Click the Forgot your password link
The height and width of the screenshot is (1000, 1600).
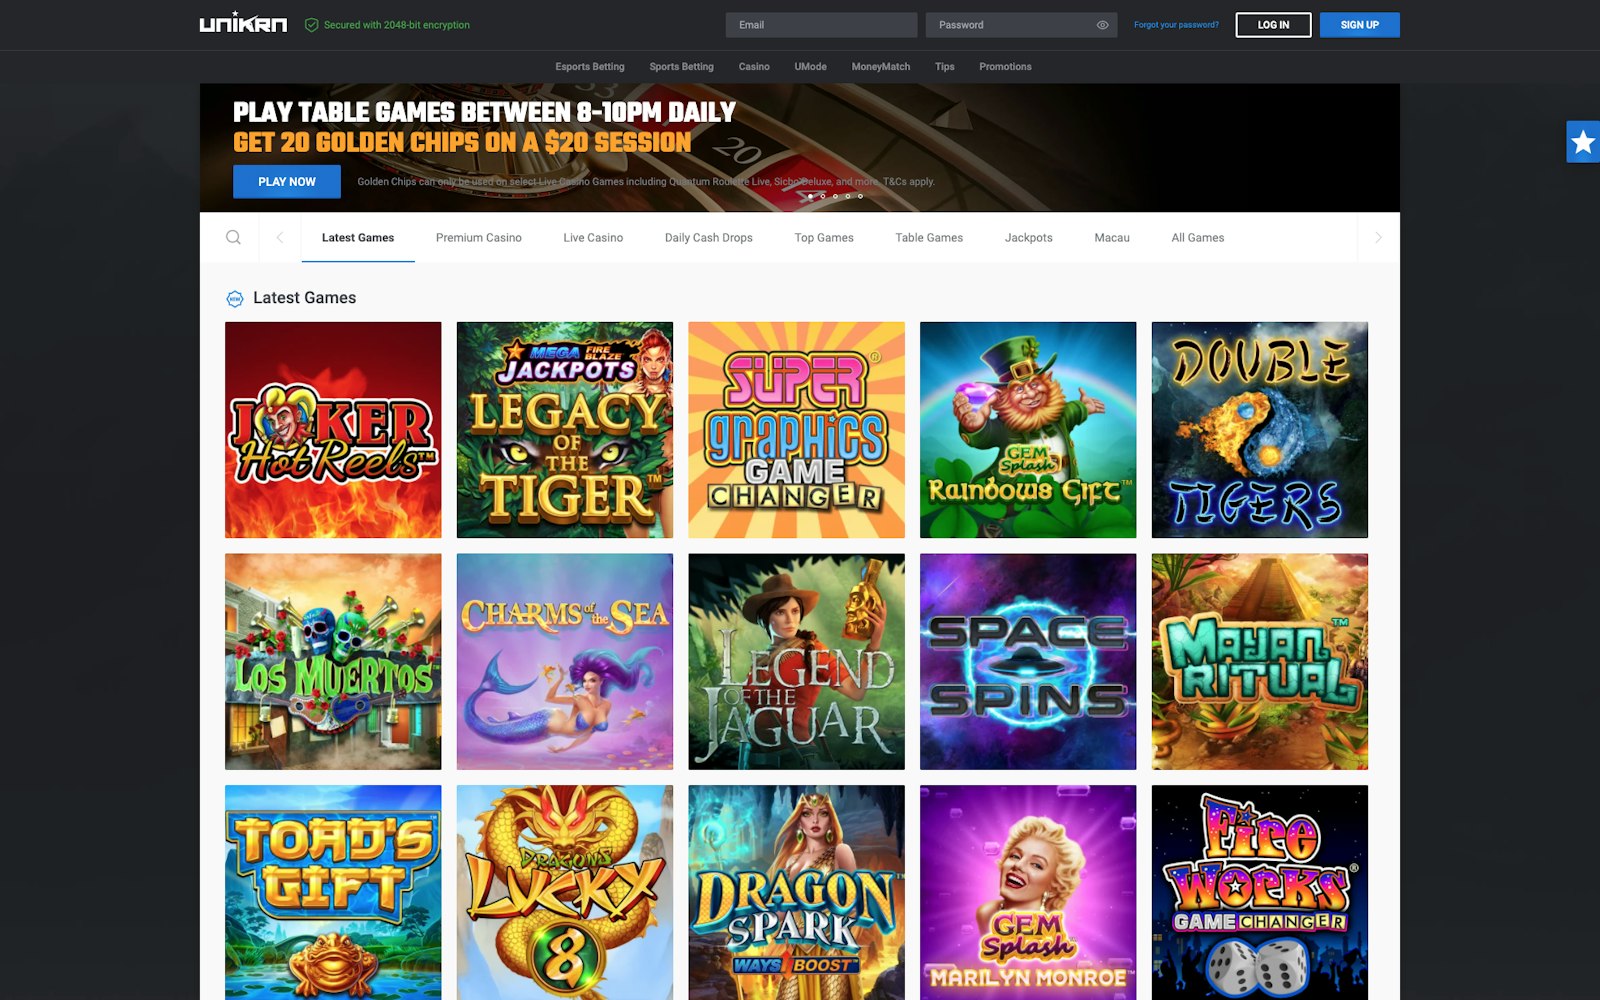pos(1176,25)
